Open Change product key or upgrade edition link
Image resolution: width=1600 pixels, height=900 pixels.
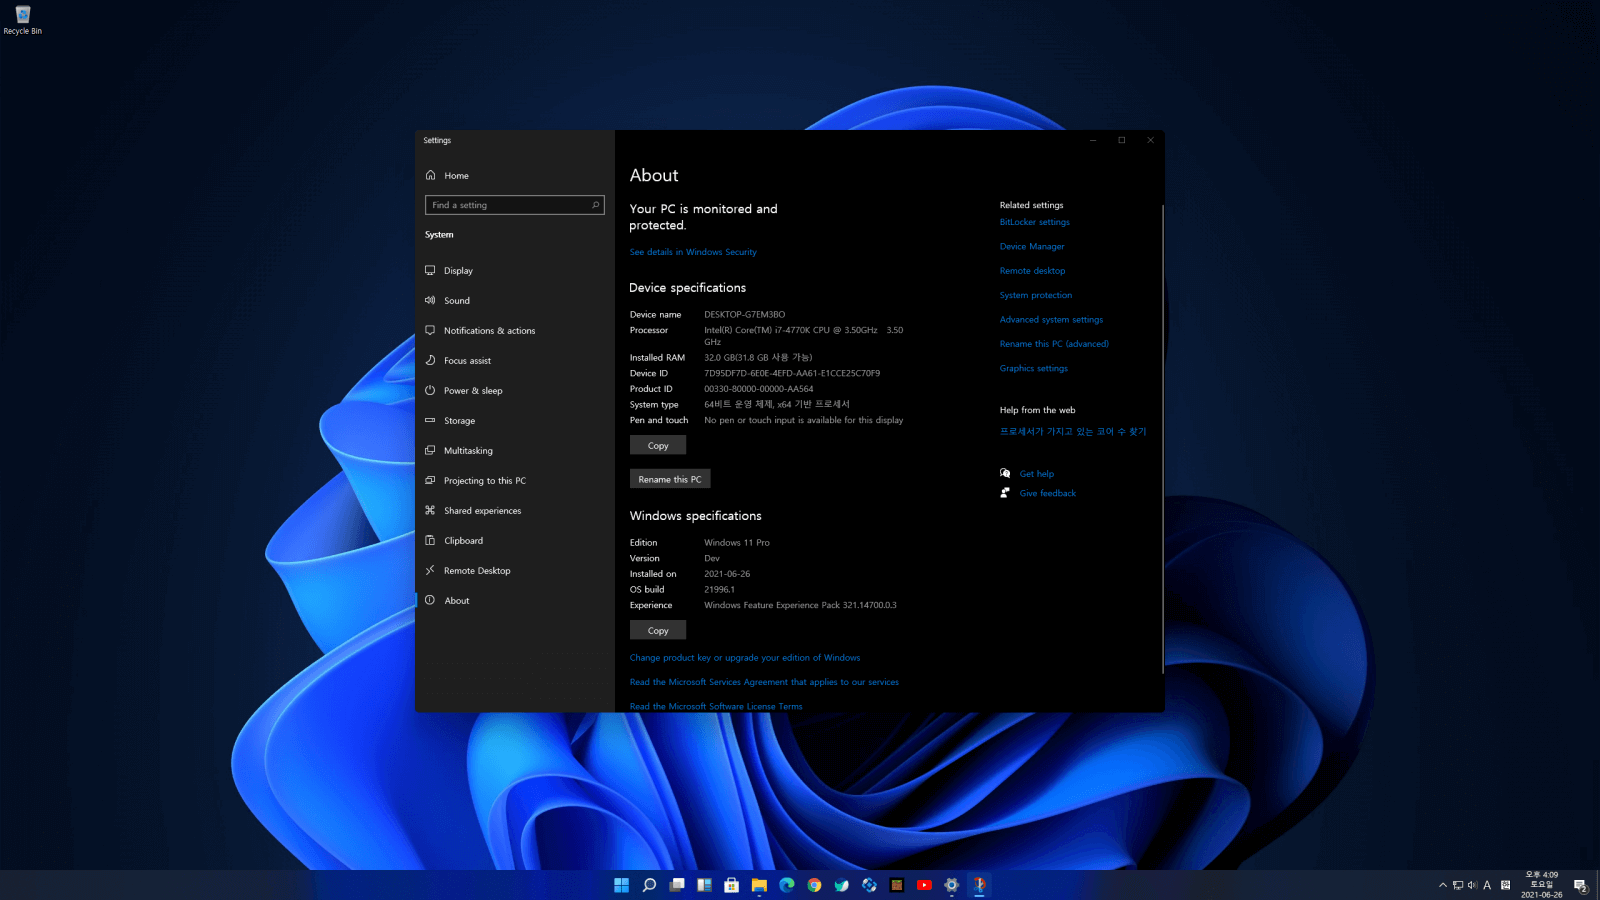tap(745, 658)
